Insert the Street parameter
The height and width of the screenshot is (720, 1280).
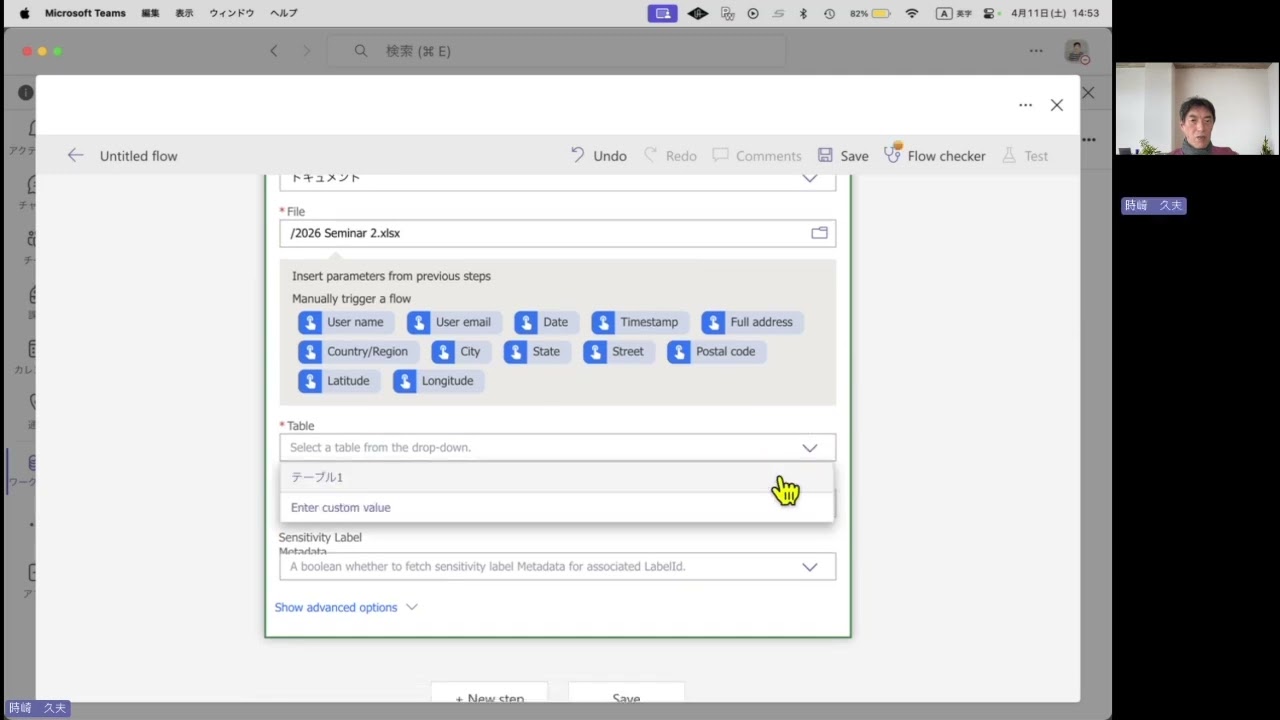pos(619,352)
